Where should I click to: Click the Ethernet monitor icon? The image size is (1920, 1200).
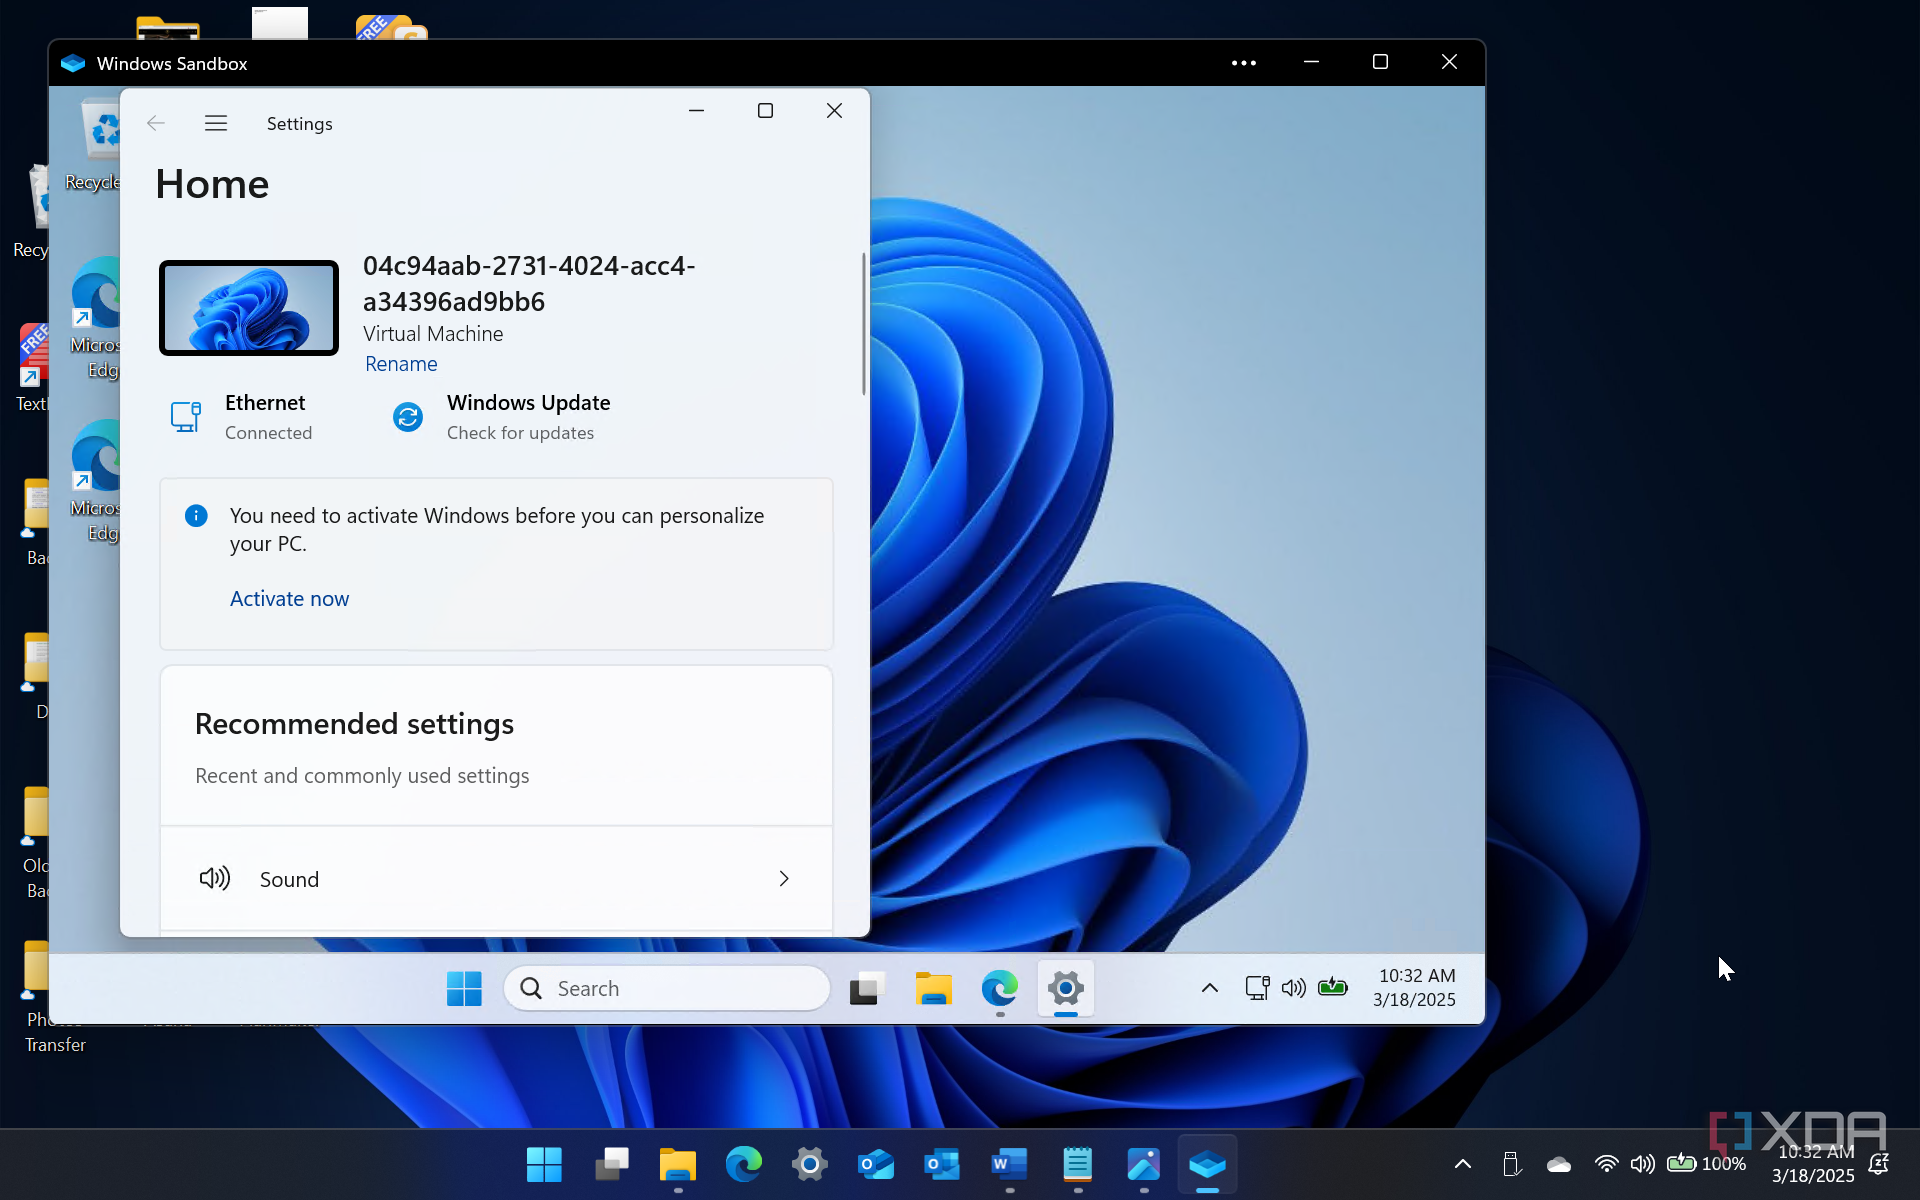[186, 417]
